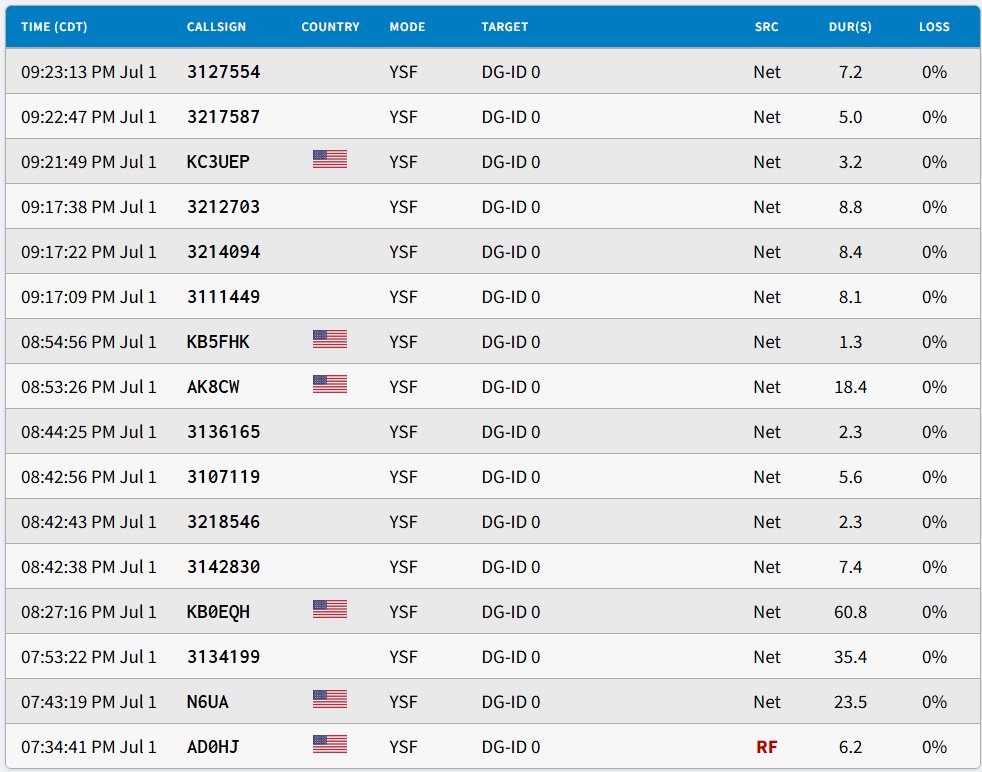Open callsign AK8CW
Image resolution: width=982 pixels, height=772 pixels.
[213, 387]
